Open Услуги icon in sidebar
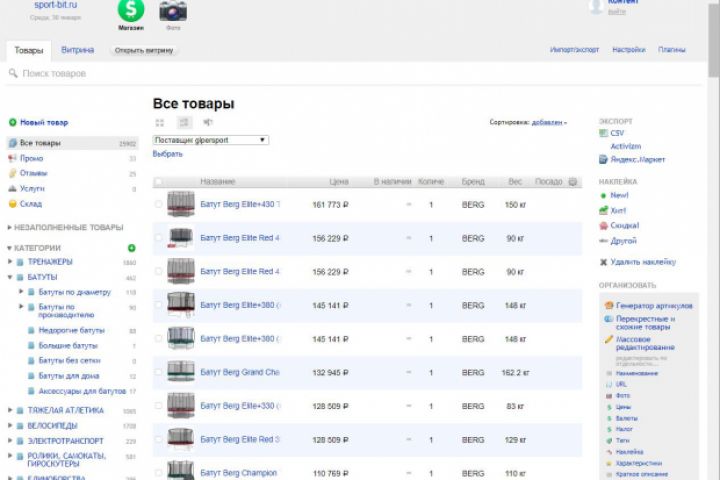 [12, 188]
